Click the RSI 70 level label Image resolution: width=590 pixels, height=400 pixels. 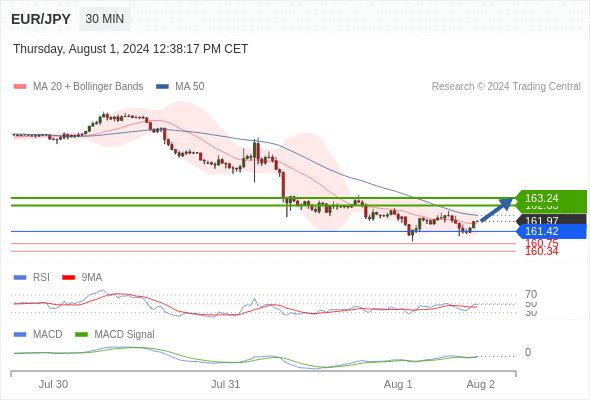[531, 294]
